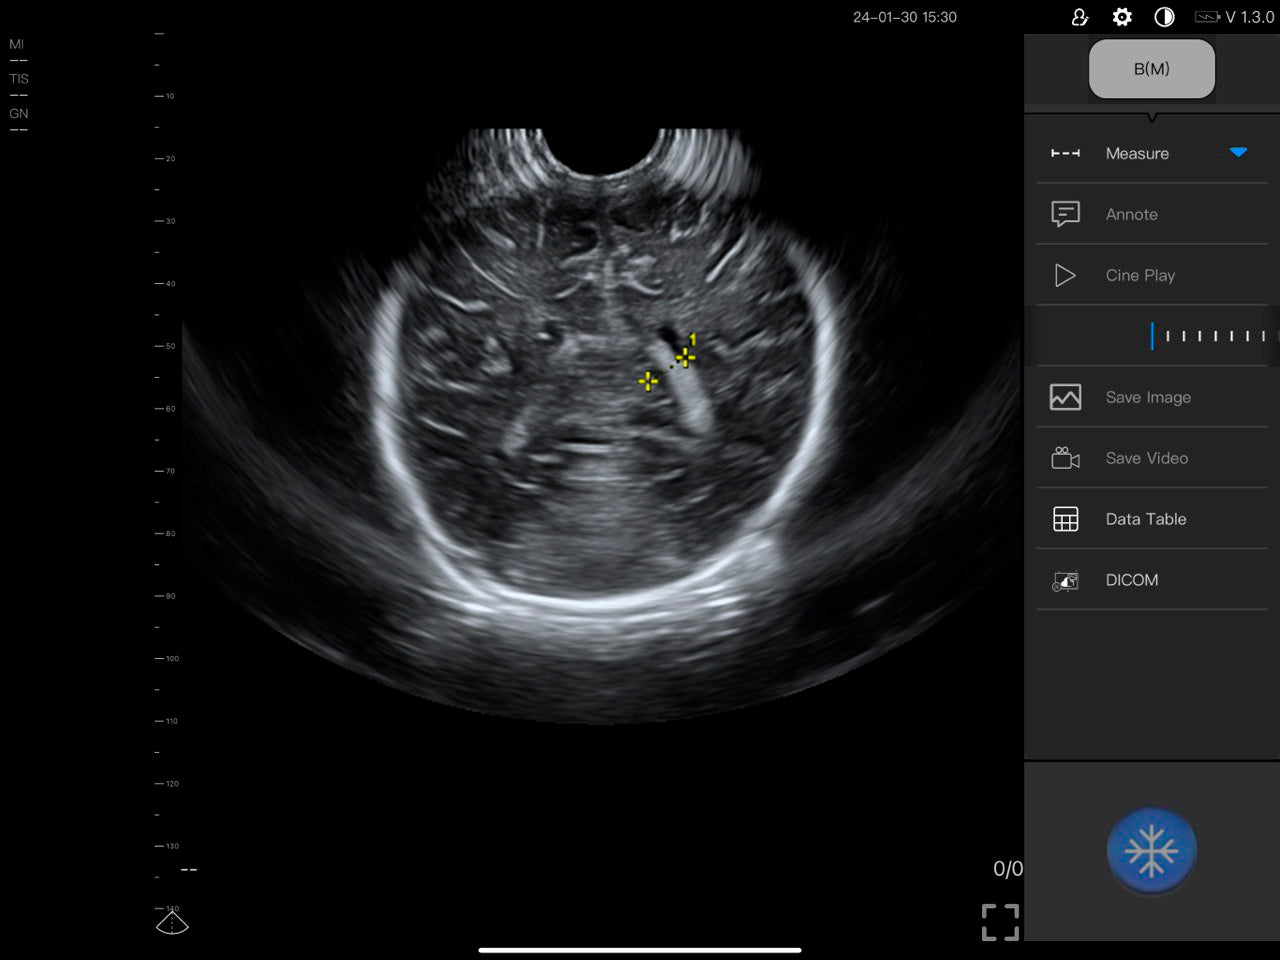Start Cine Play playback
The image size is (1280, 960).
[x=1065, y=275]
